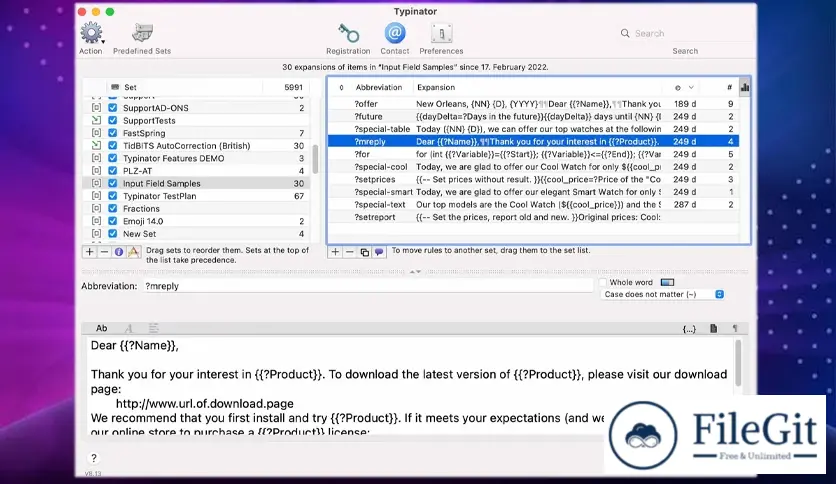
Task: Toggle Typinator Features DEMO checkbox
Action: (112, 158)
